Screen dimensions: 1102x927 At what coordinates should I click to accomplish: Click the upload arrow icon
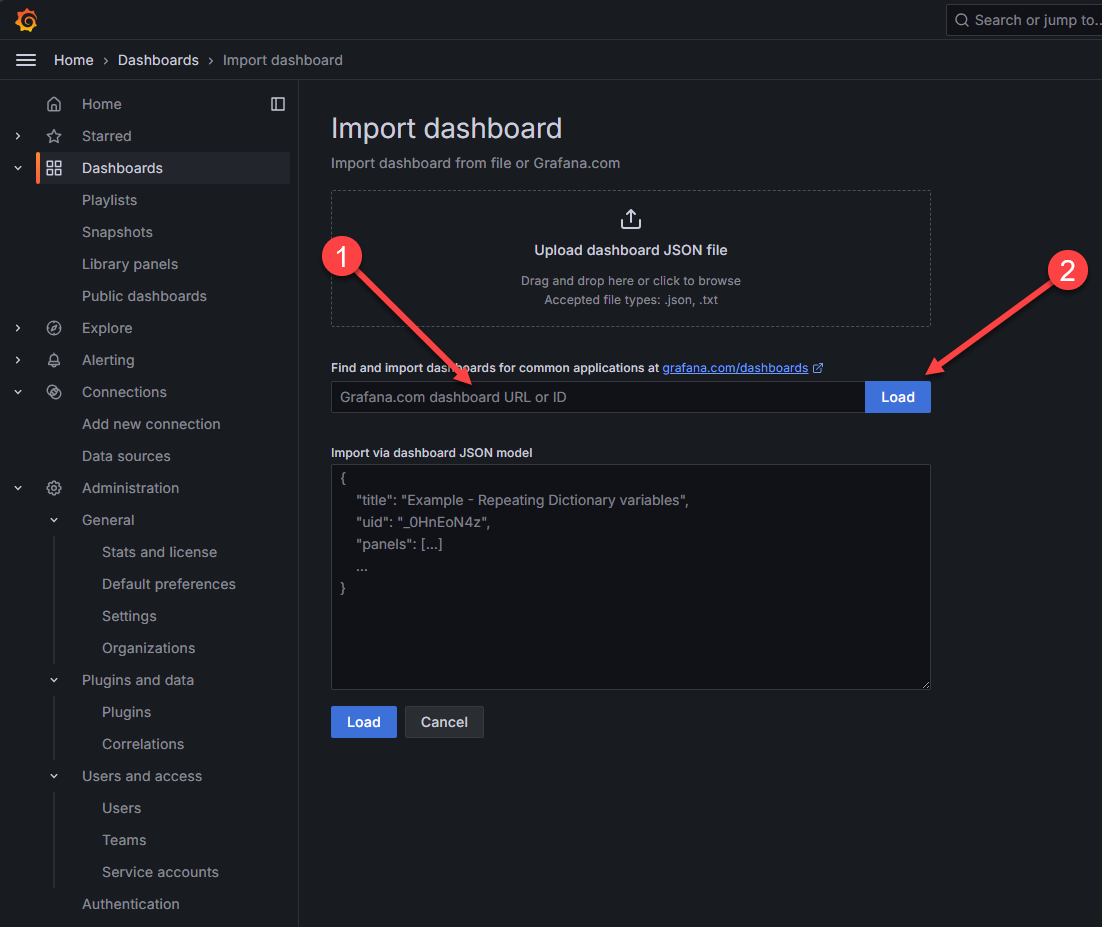pyautogui.click(x=631, y=219)
